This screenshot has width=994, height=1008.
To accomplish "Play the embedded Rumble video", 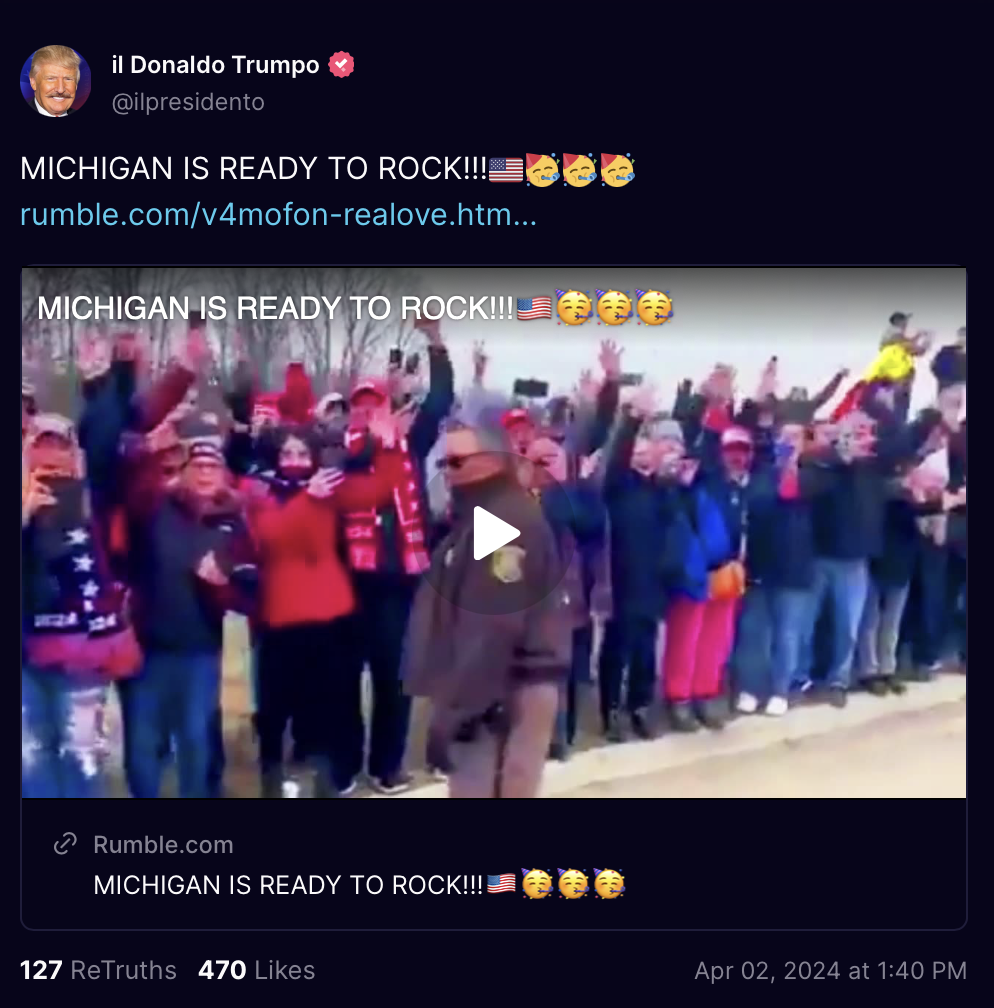I will 494,533.
